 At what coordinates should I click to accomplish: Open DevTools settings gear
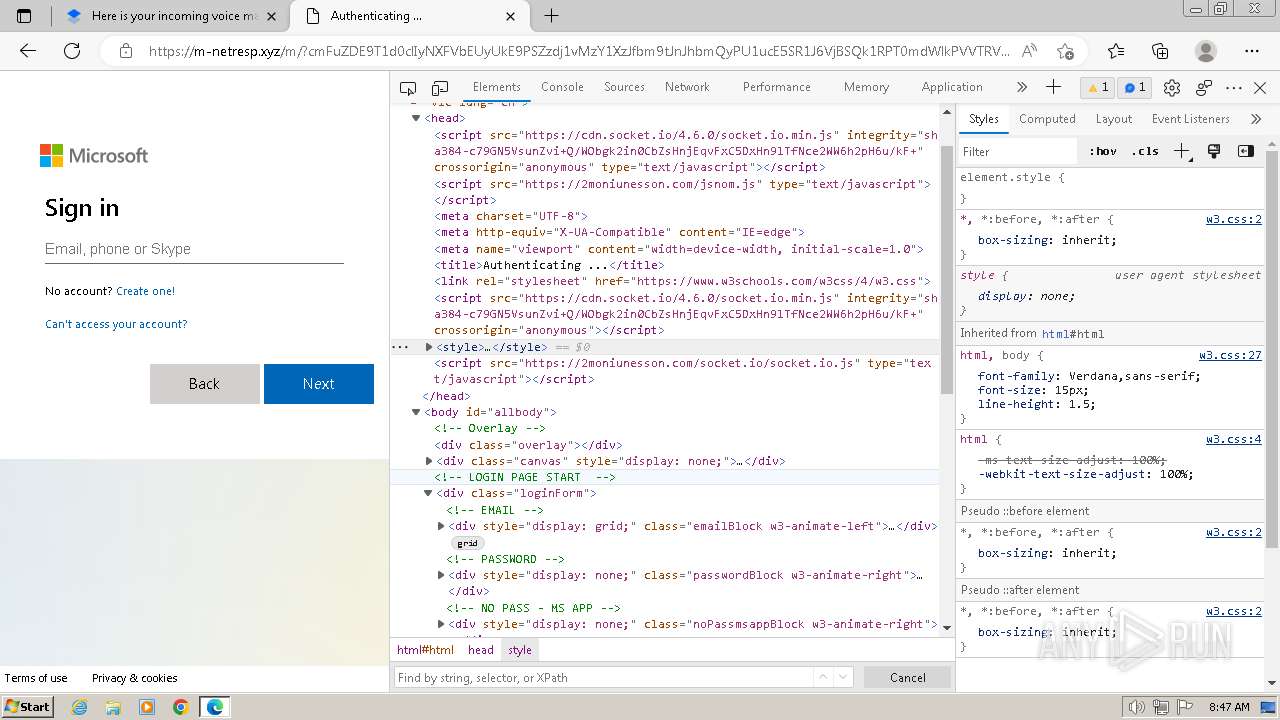(1172, 88)
